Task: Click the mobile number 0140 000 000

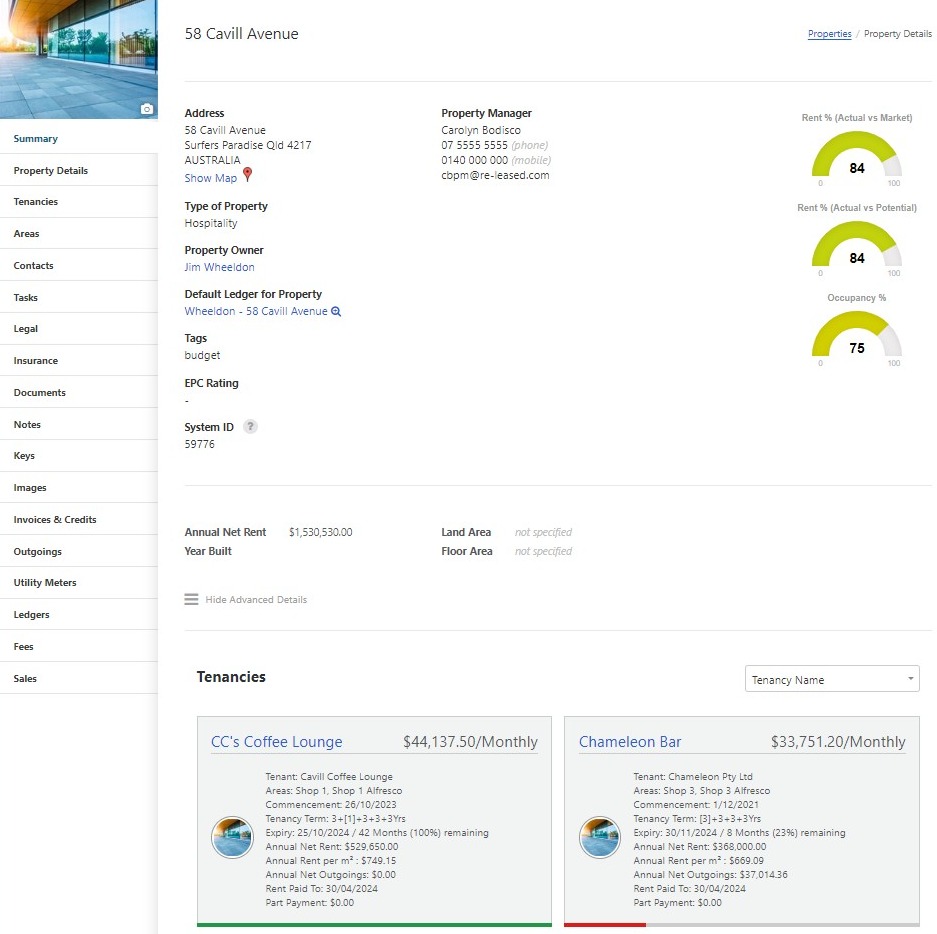Action: (x=474, y=160)
